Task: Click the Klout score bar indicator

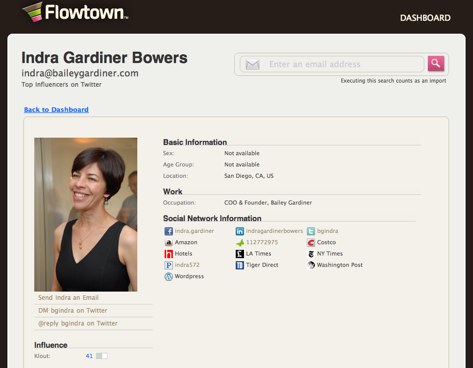Action: pyautogui.click(x=102, y=356)
